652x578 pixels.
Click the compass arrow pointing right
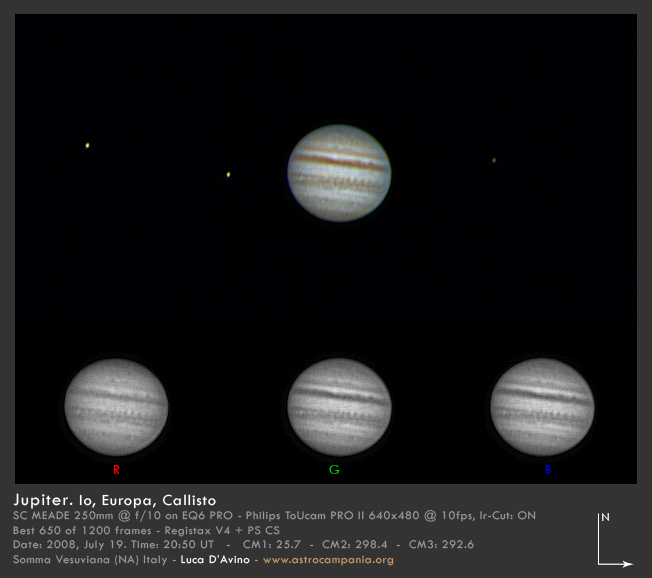(x=616, y=564)
